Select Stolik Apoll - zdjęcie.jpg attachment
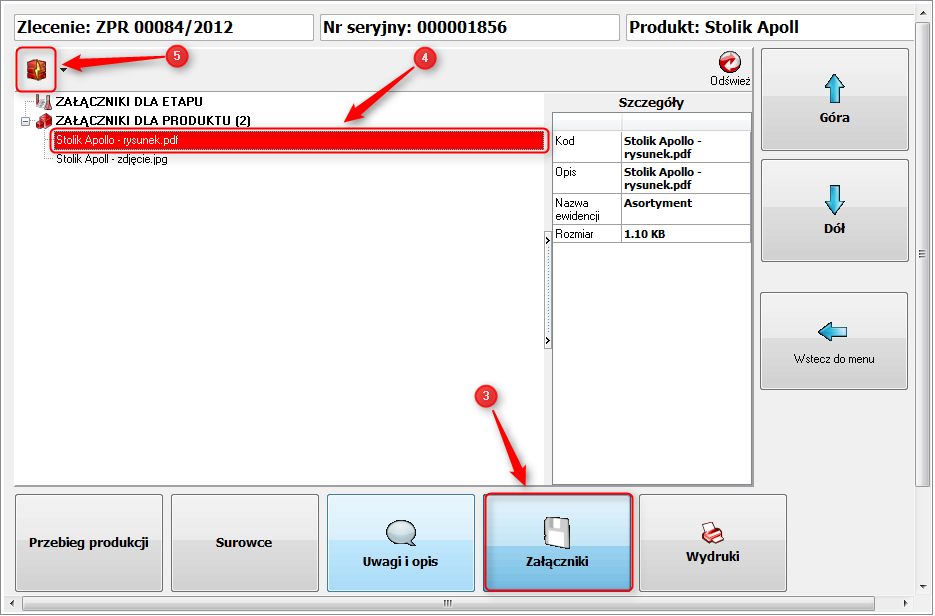Image resolution: width=935 pixels, height=616 pixels. (112, 159)
